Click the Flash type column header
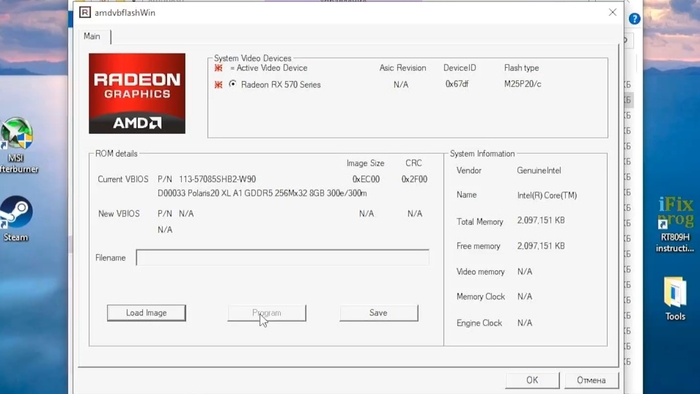The width and height of the screenshot is (700, 394). click(x=521, y=68)
